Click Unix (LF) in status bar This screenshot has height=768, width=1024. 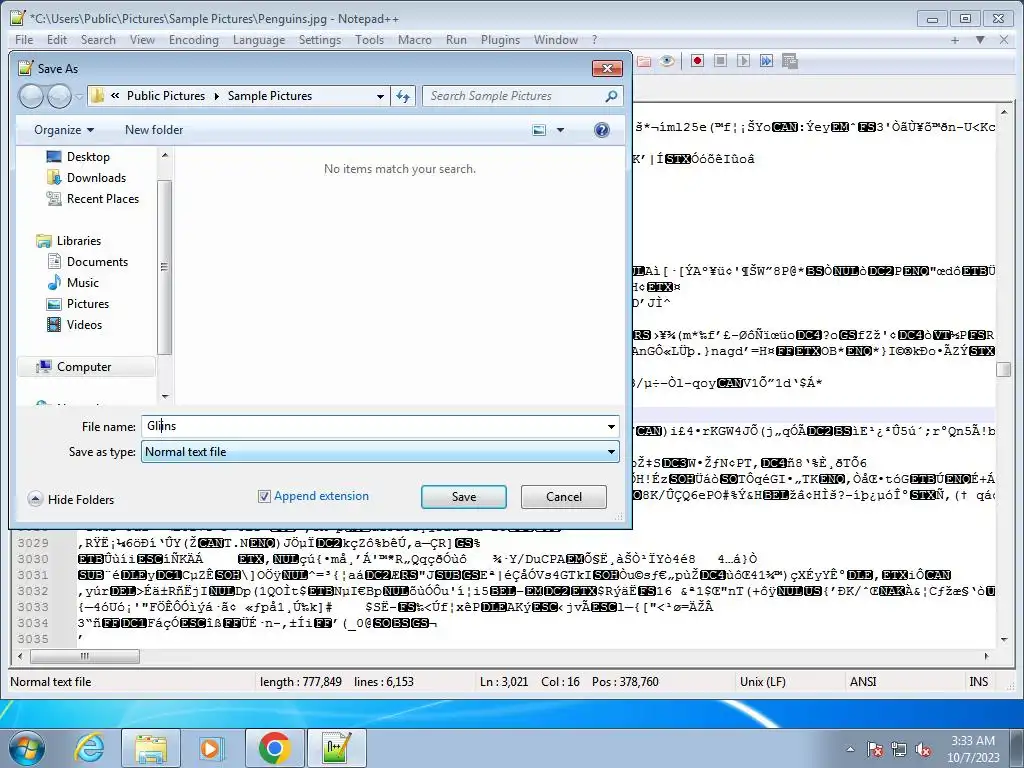[x=762, y=682]
